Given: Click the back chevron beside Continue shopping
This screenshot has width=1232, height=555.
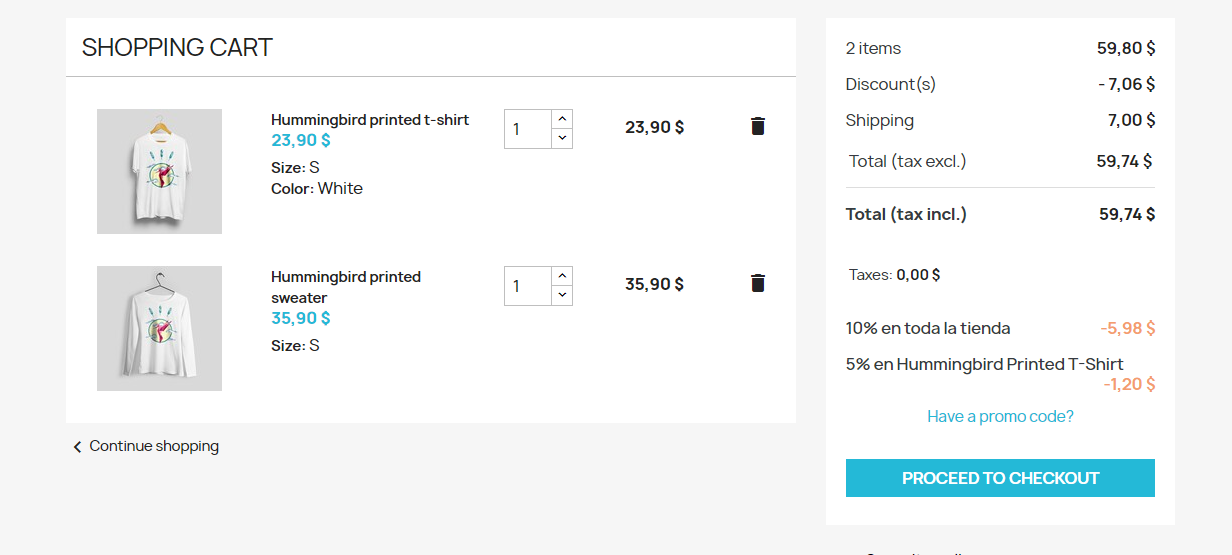Looking at the screenshot, I should [x=77, y=447].
